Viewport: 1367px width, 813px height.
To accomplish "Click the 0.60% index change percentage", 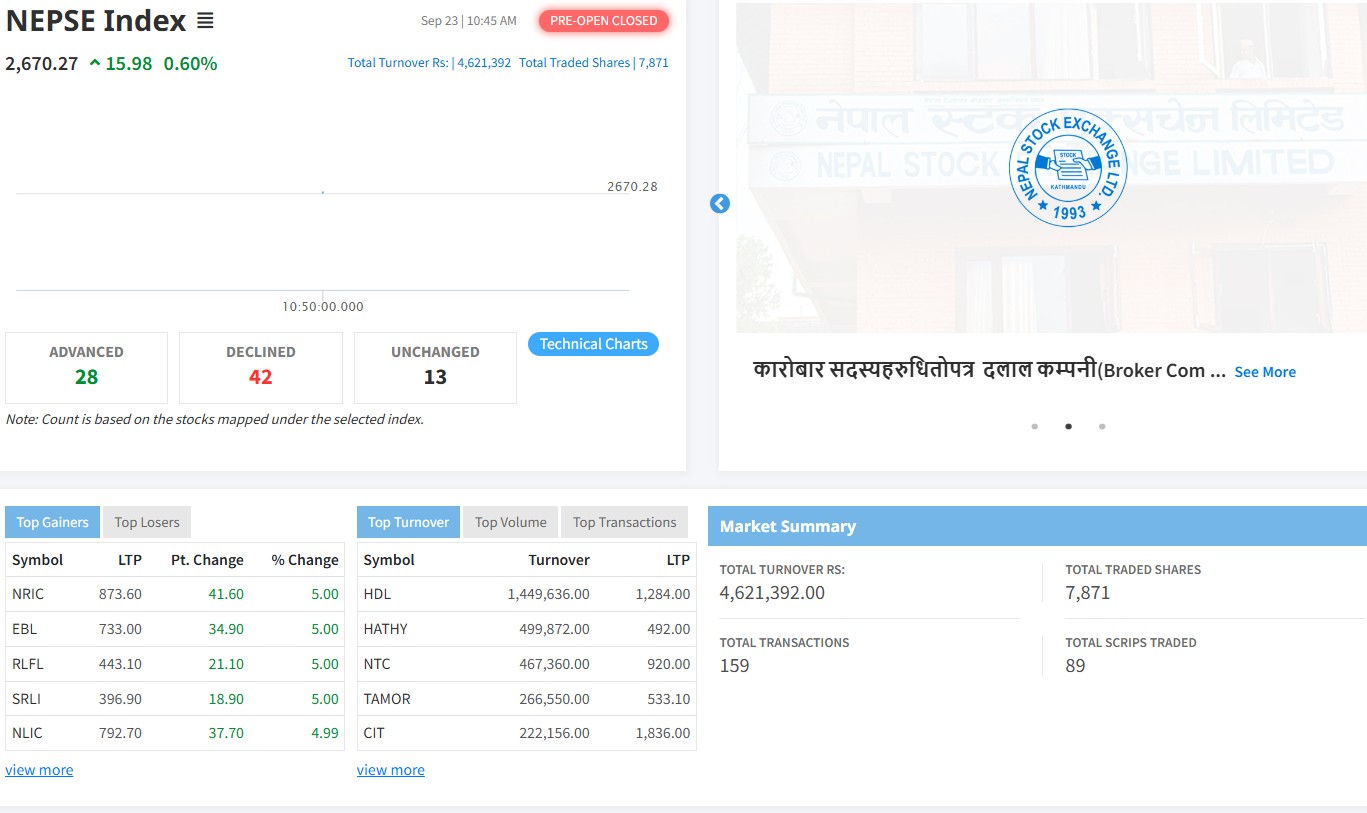I will click(x=190, y=64).
